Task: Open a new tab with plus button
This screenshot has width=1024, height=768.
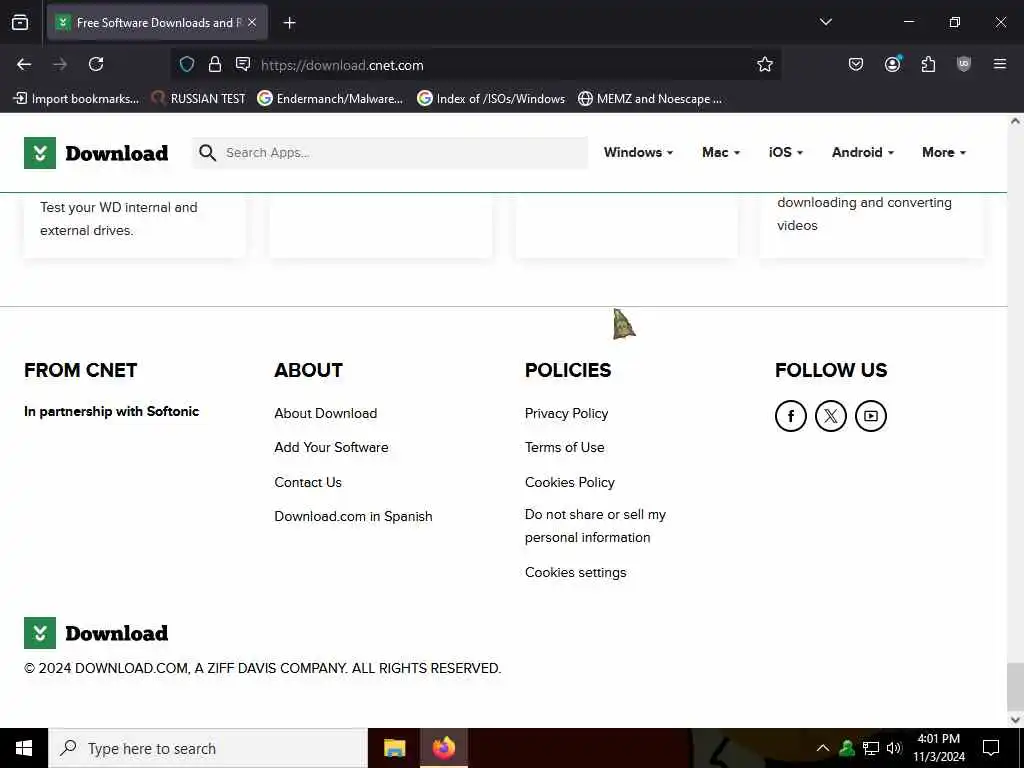Action: tap(289, 23)
